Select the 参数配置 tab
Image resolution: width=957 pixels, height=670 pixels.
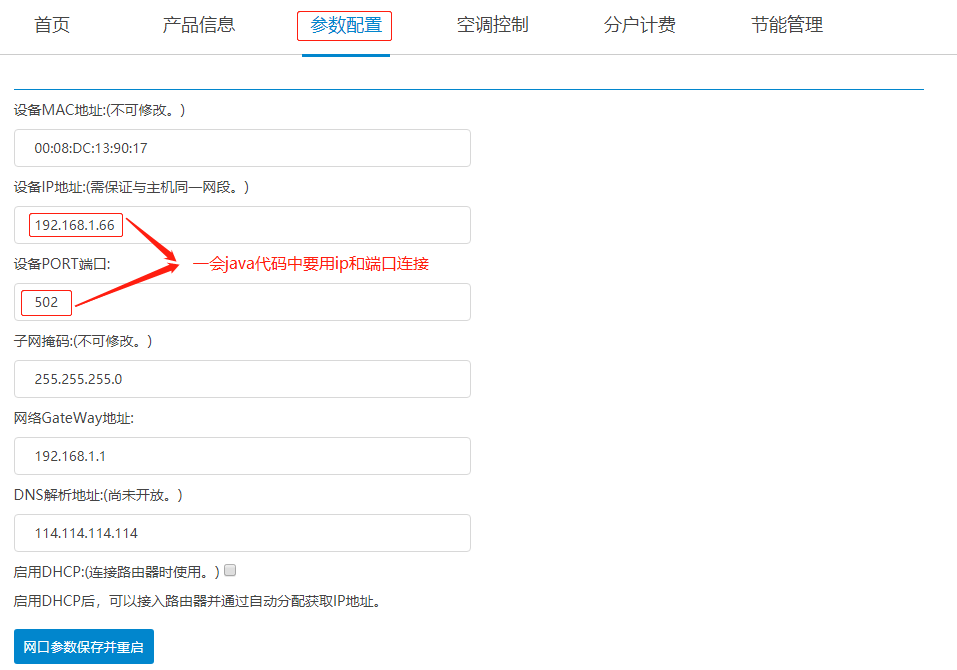pos(345,25)
